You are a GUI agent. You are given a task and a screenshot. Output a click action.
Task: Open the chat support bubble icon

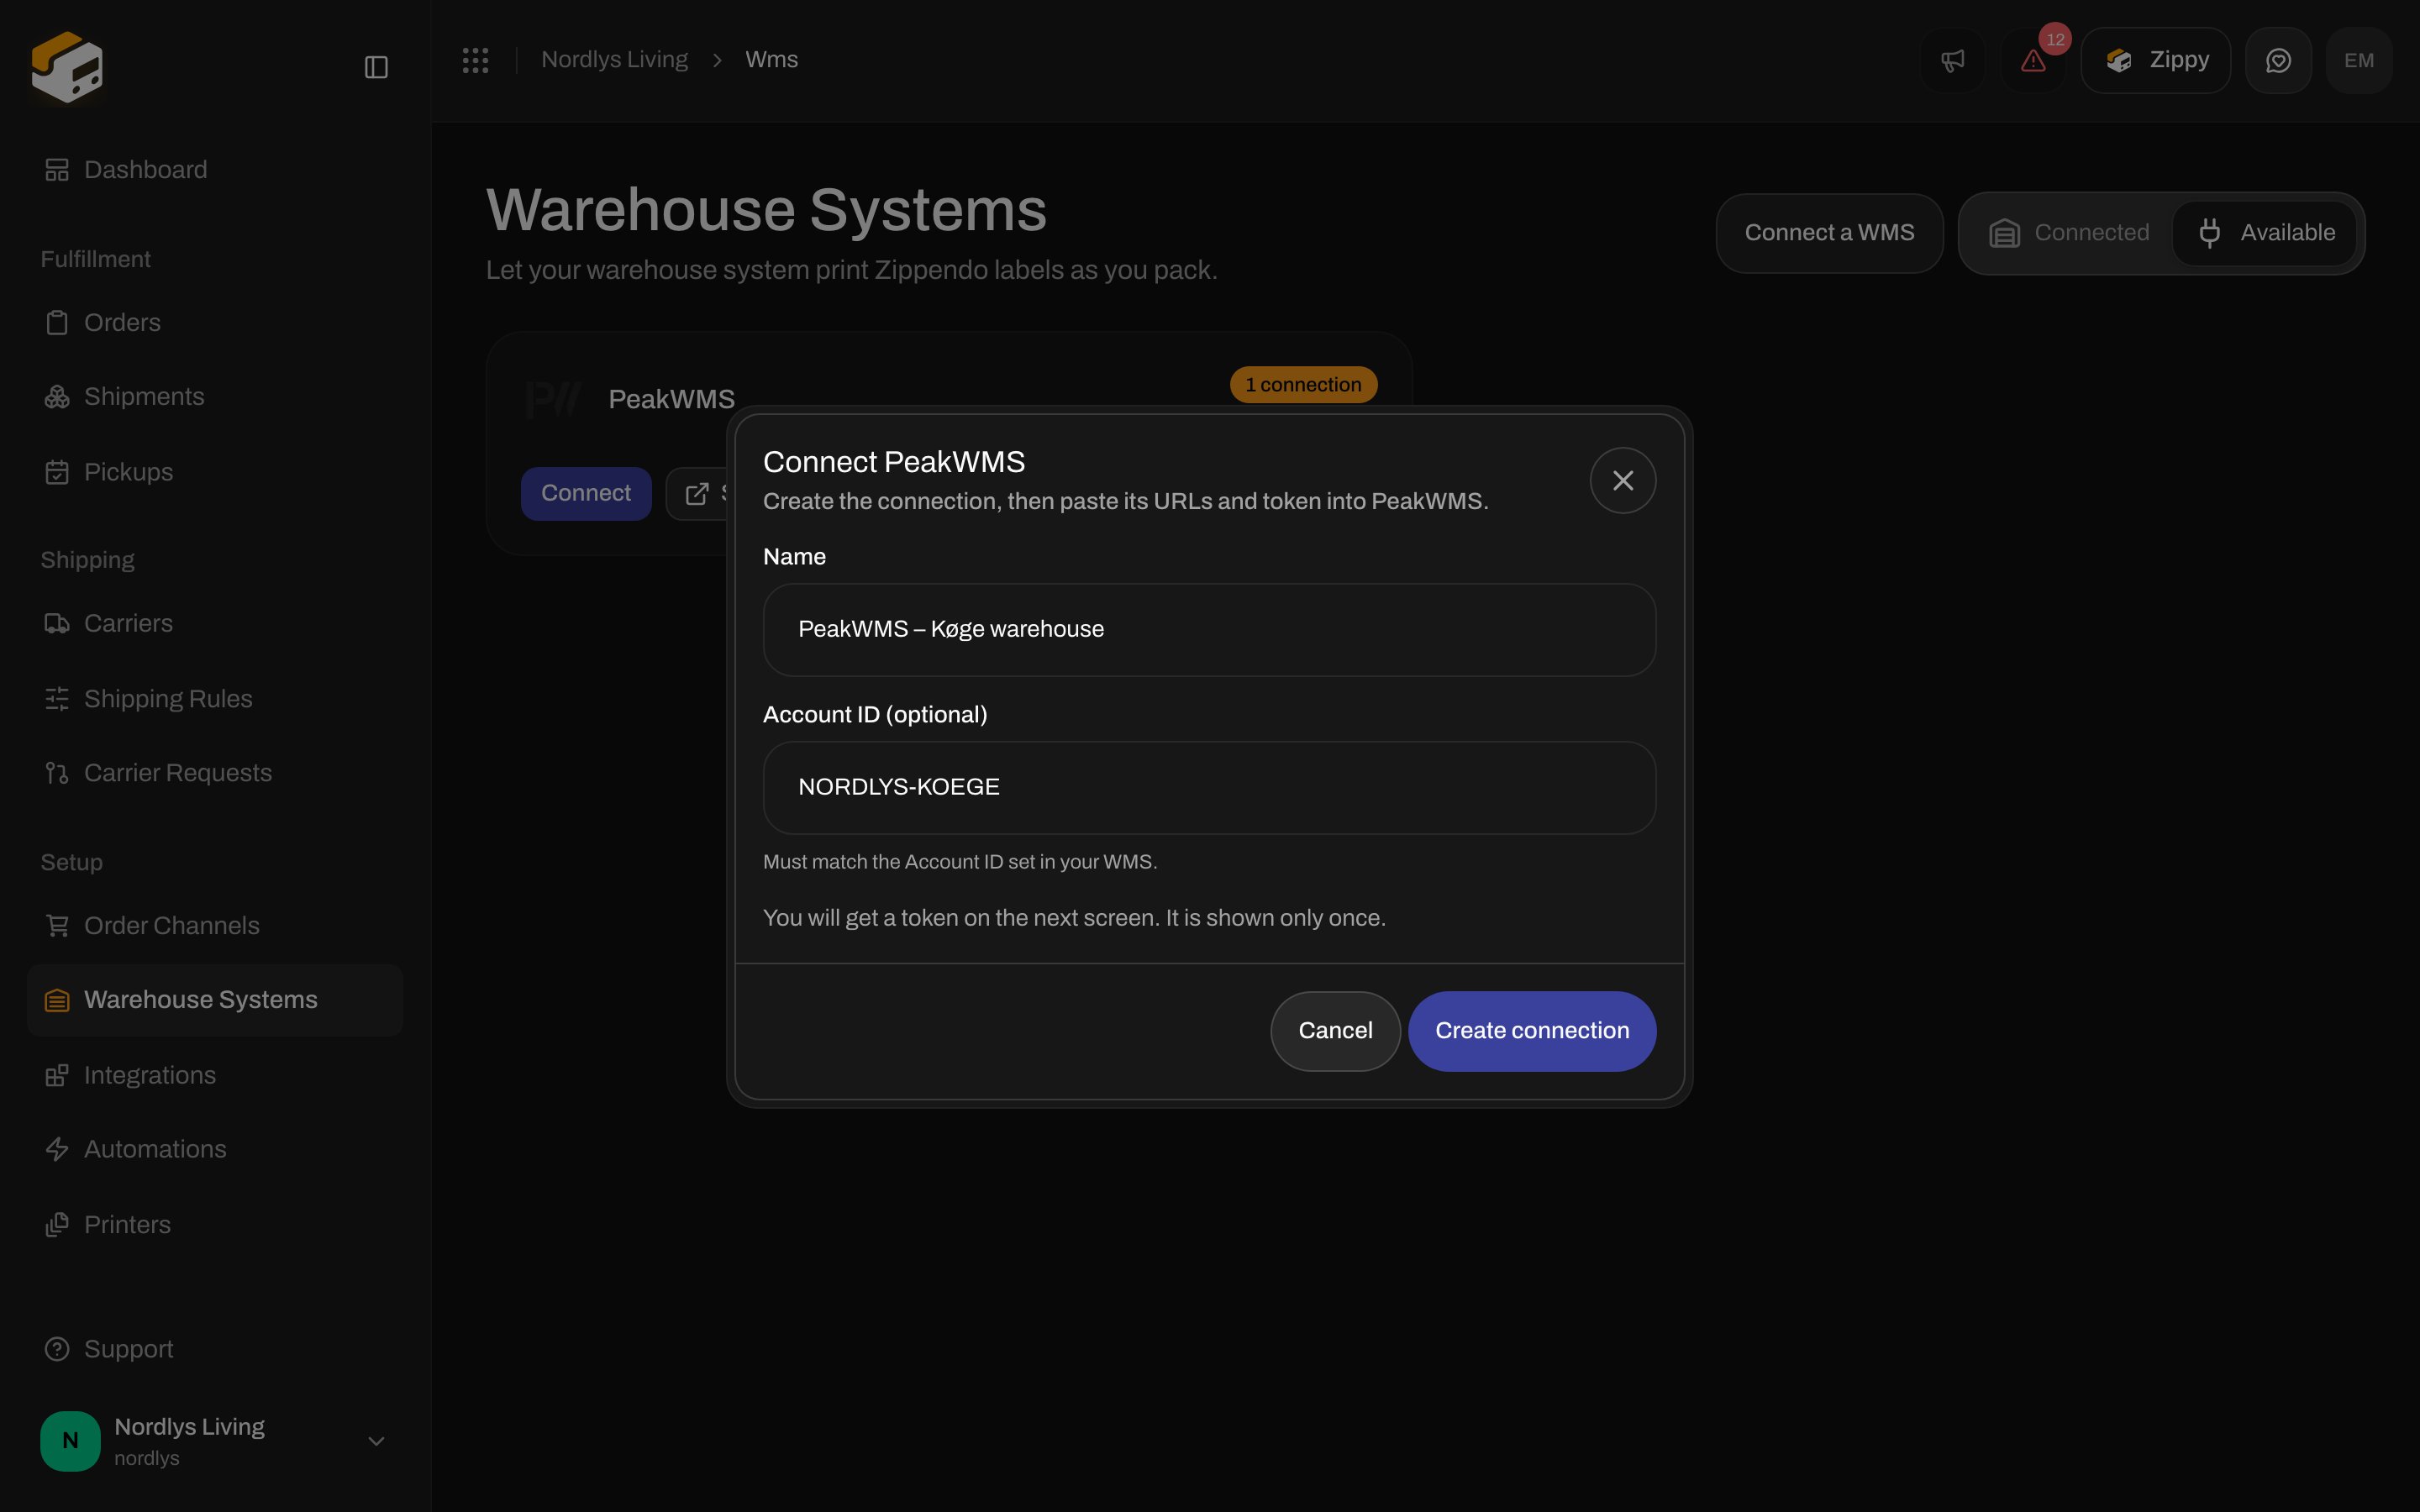[2278, 60]
